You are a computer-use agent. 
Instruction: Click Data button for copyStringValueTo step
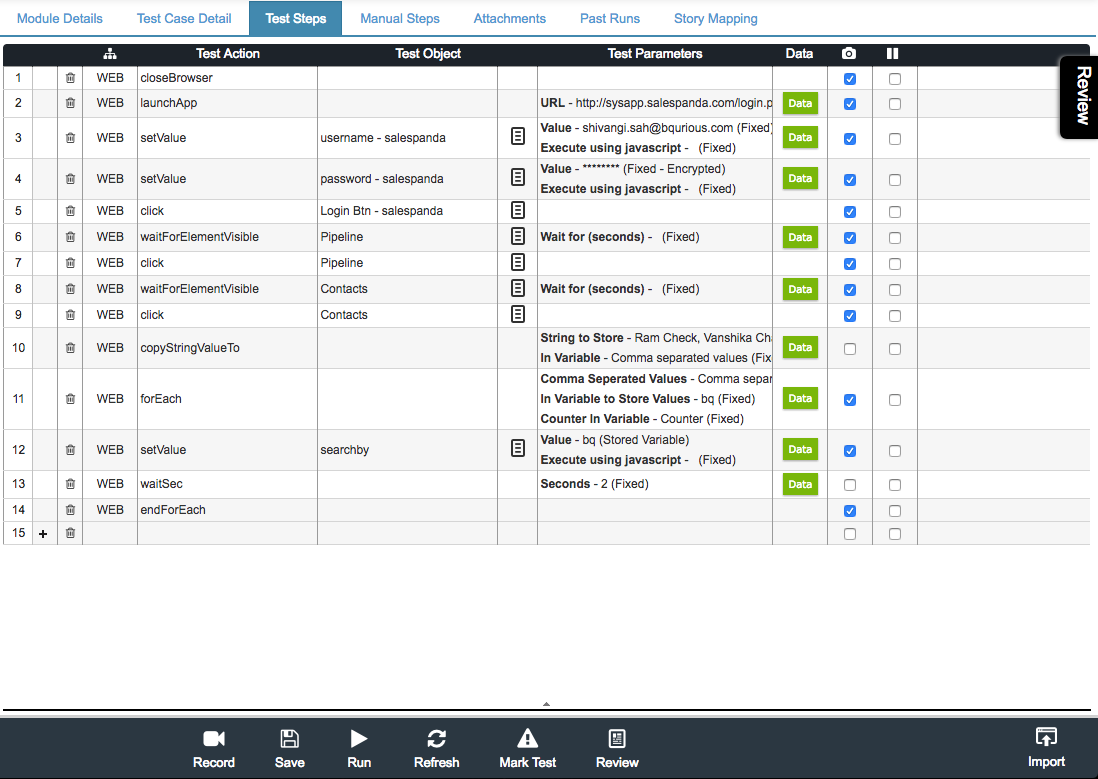click(800, 347)
